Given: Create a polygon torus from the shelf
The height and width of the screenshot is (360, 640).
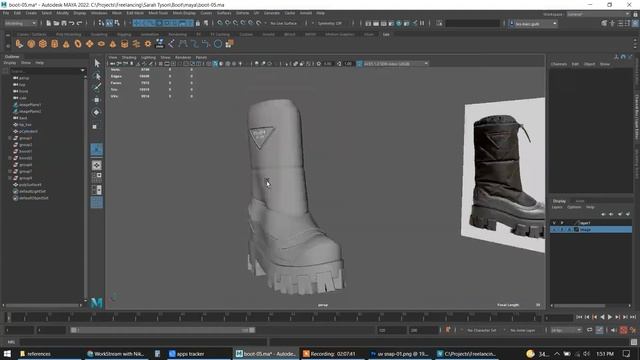Looking at the screenshot, I should click(78, 44).
